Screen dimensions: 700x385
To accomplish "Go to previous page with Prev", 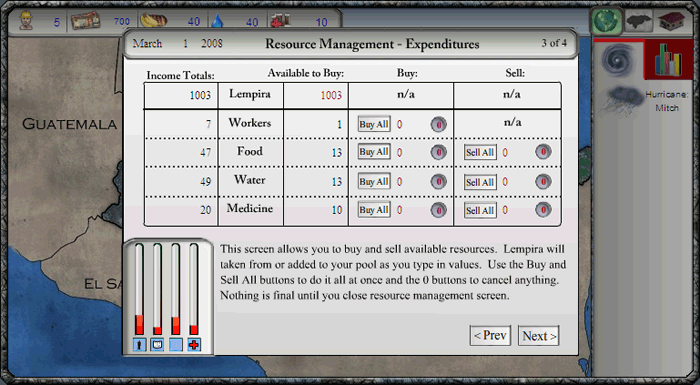I will (x=490, y=335).
